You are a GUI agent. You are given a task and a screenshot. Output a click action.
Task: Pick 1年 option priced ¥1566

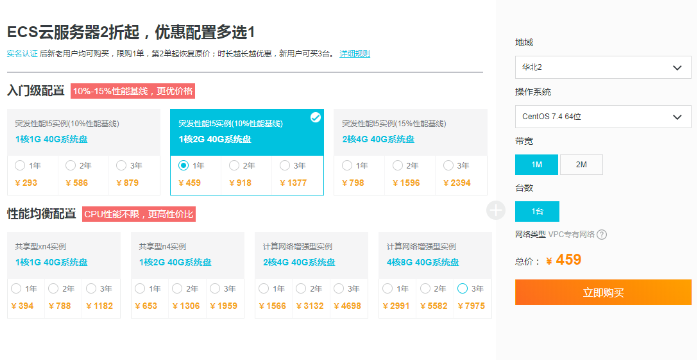(264, 289)
